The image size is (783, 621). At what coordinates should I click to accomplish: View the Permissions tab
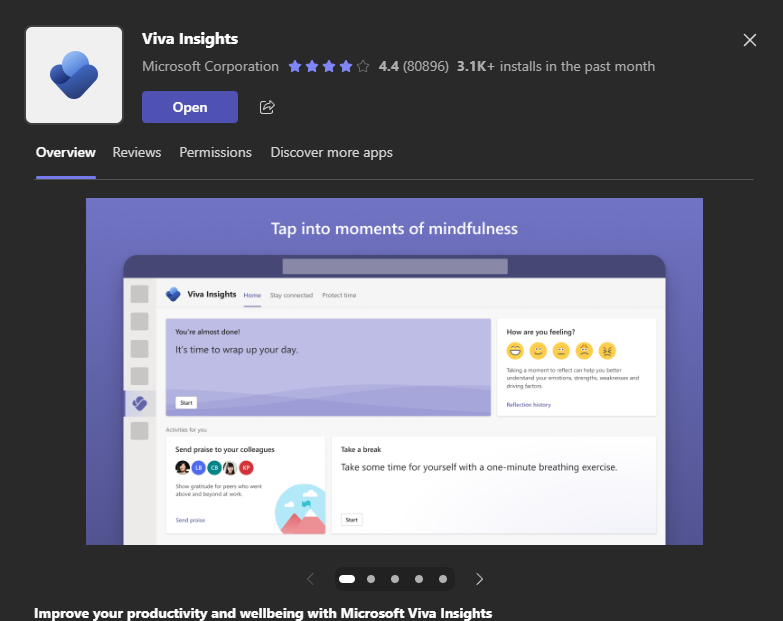(x=215, y=152)
